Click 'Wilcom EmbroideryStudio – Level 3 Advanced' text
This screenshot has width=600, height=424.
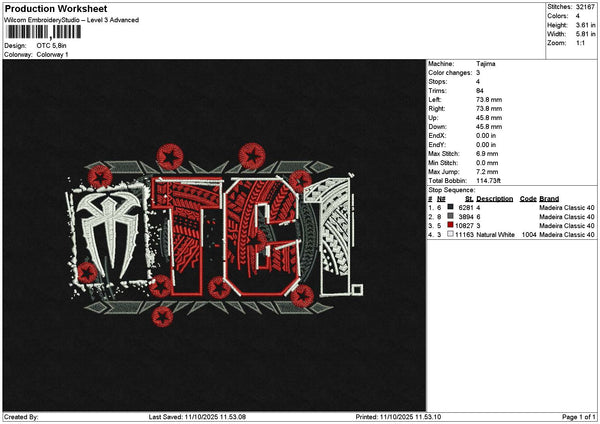(72, 20)
